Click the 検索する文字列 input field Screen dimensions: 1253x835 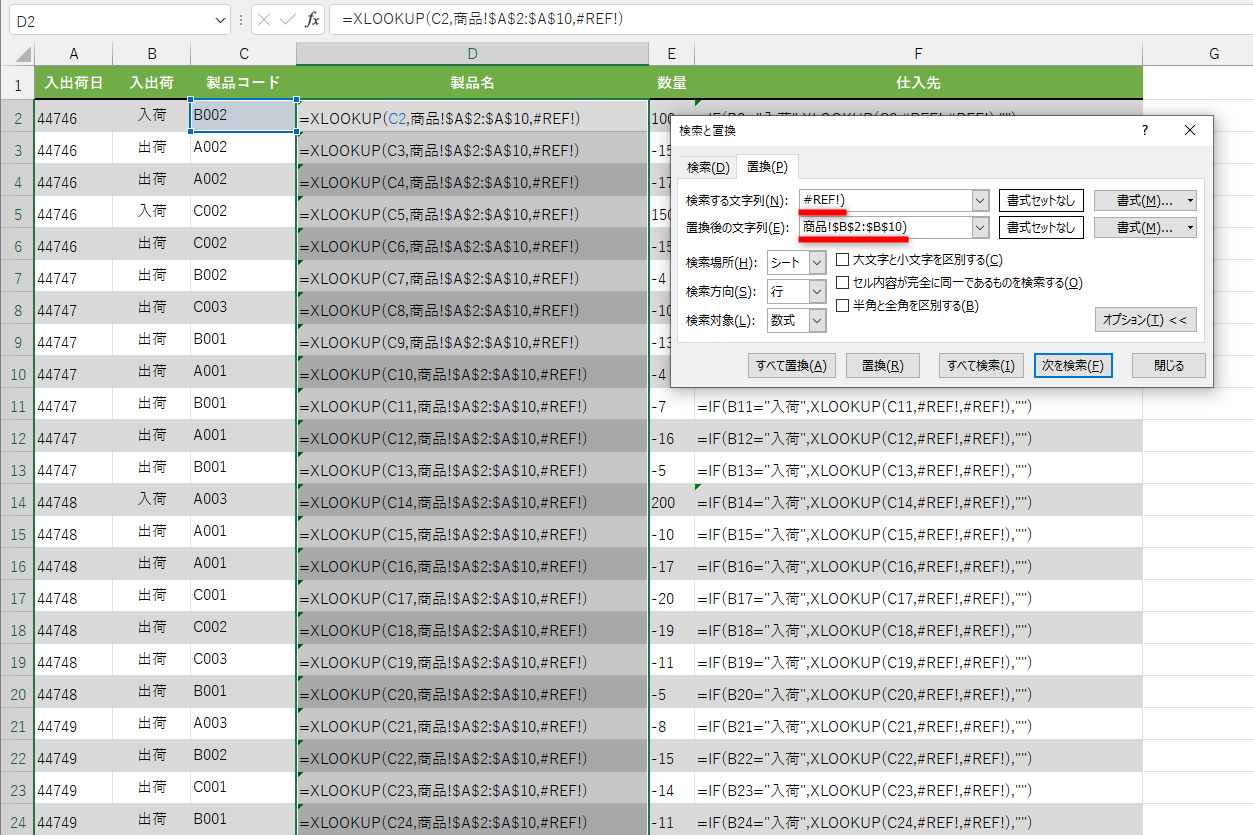(885, 200)
